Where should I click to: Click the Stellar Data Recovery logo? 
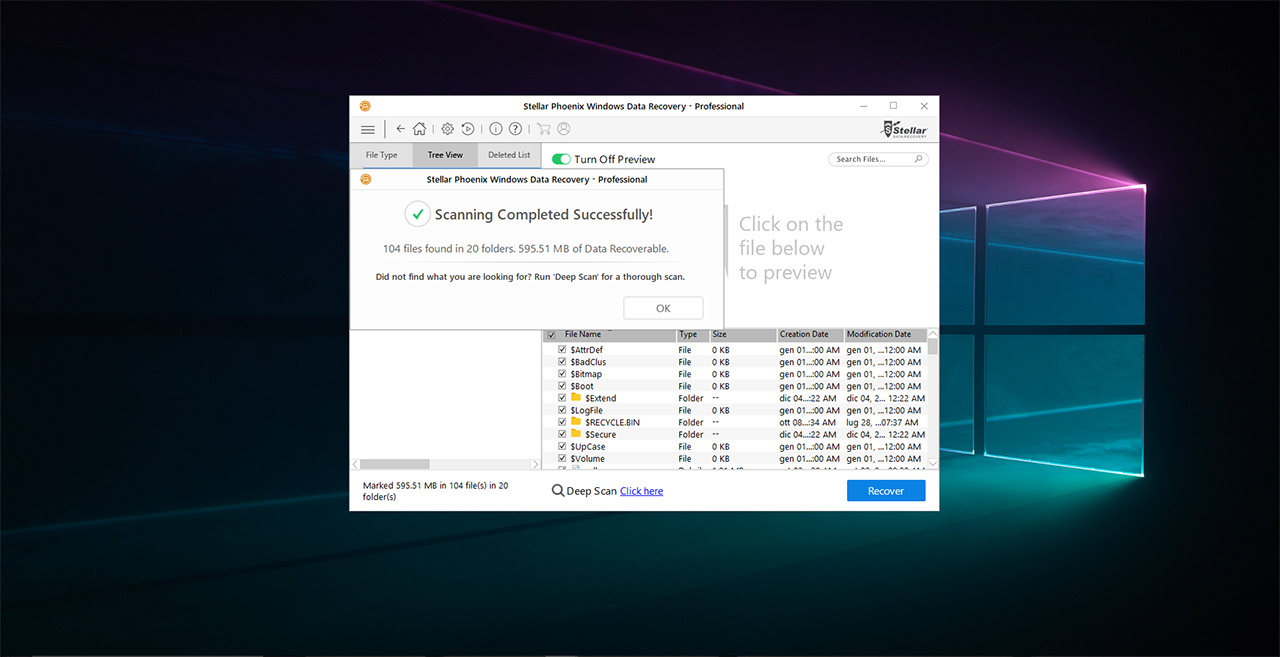coord(904,129)
